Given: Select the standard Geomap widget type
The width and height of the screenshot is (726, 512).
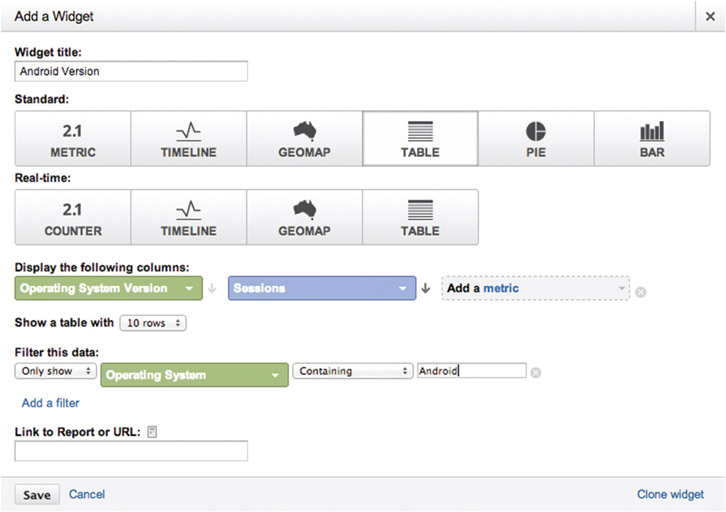Looking at the screenshot, I should coord(304,138).
